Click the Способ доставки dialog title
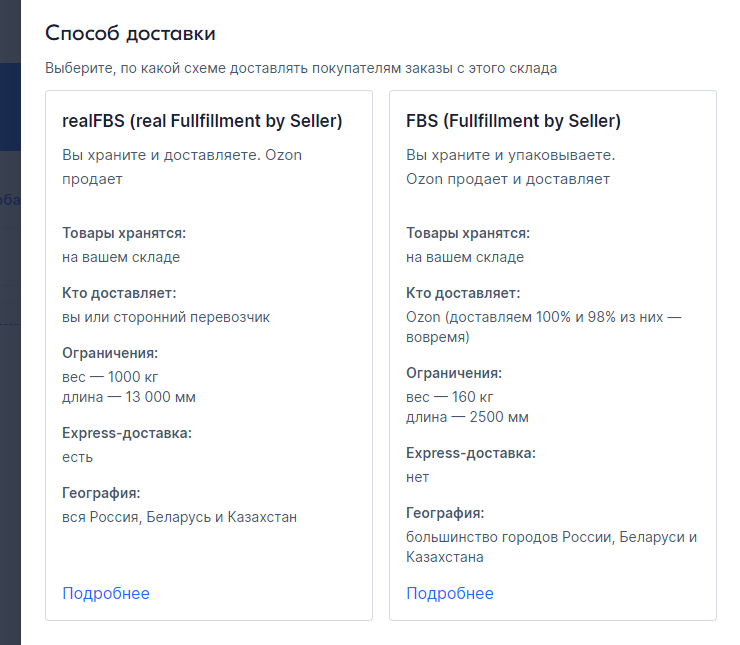The width and height of the screenshot is (740, 645). (x=130, y=33)
